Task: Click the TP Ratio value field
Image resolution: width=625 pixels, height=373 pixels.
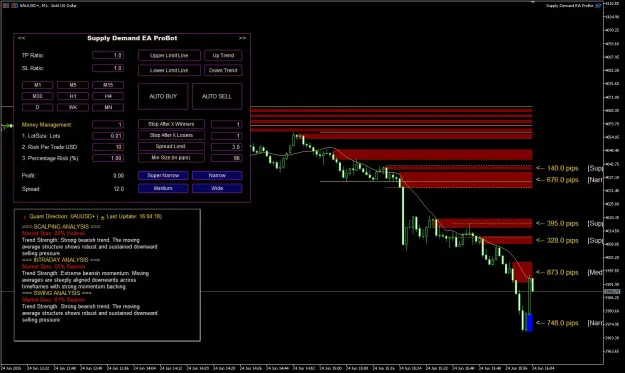Action: click(108, 55)
